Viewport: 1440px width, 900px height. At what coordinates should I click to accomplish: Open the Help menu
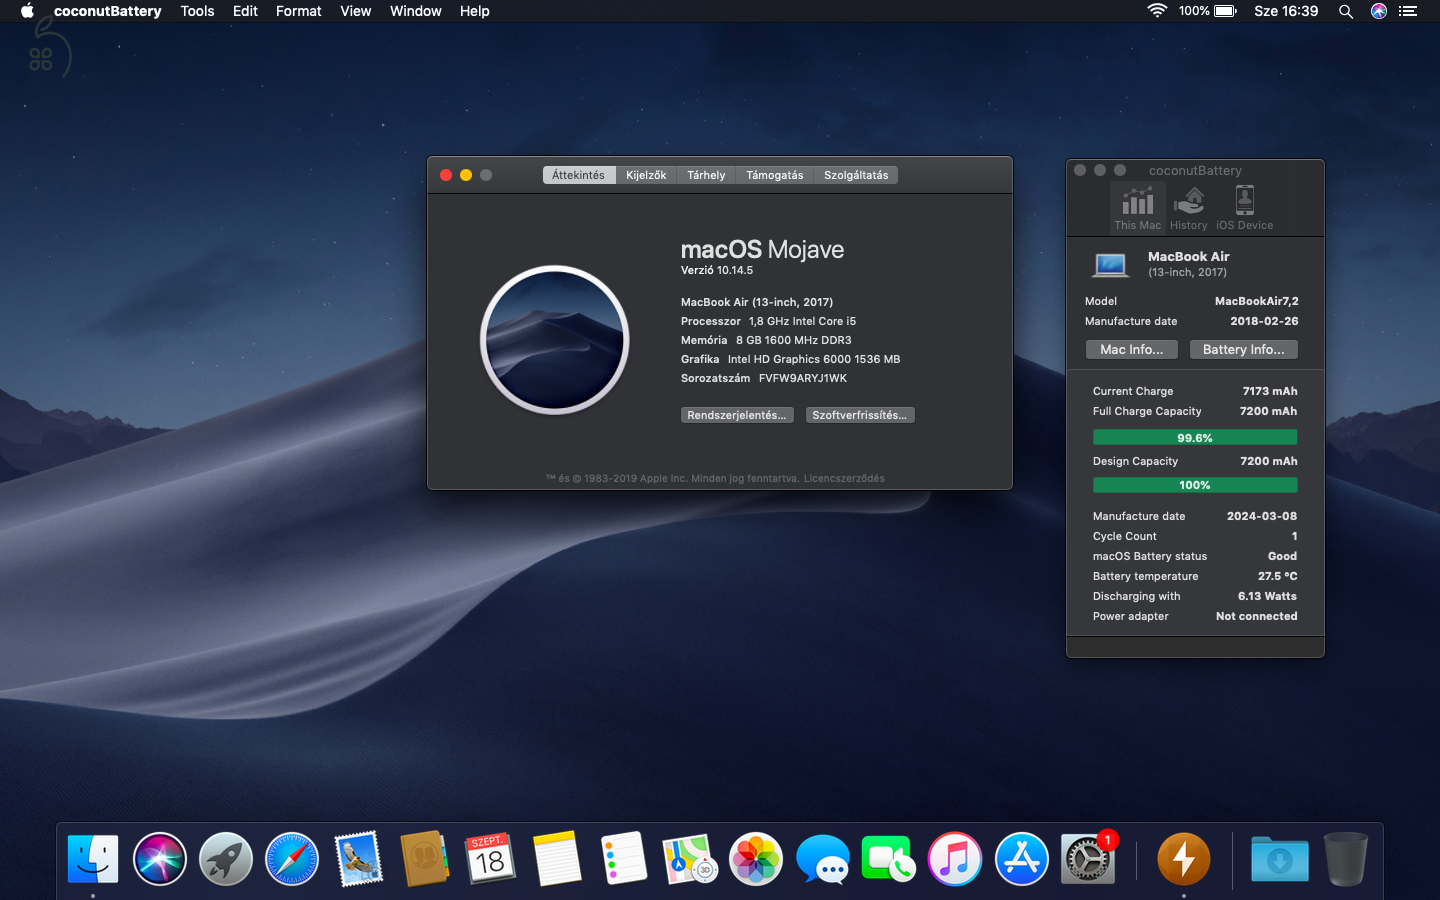coord(474,11)
